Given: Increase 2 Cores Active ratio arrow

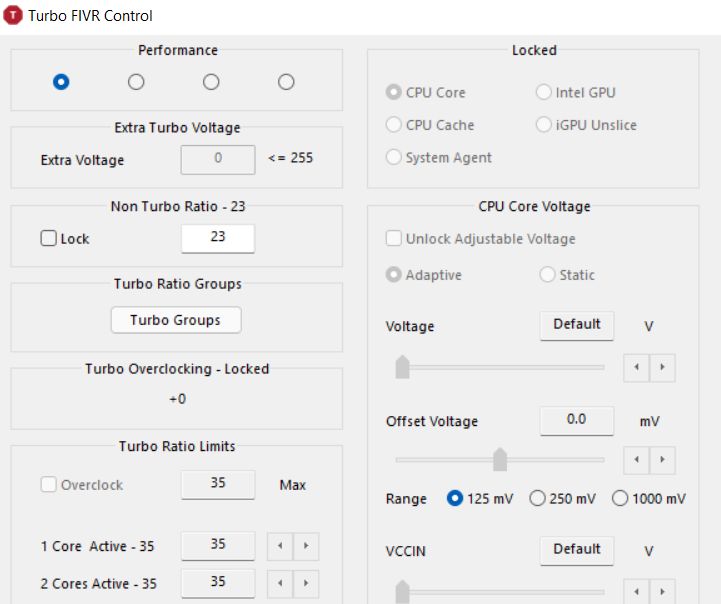Looking at the screenshot, I should point(305,583).
